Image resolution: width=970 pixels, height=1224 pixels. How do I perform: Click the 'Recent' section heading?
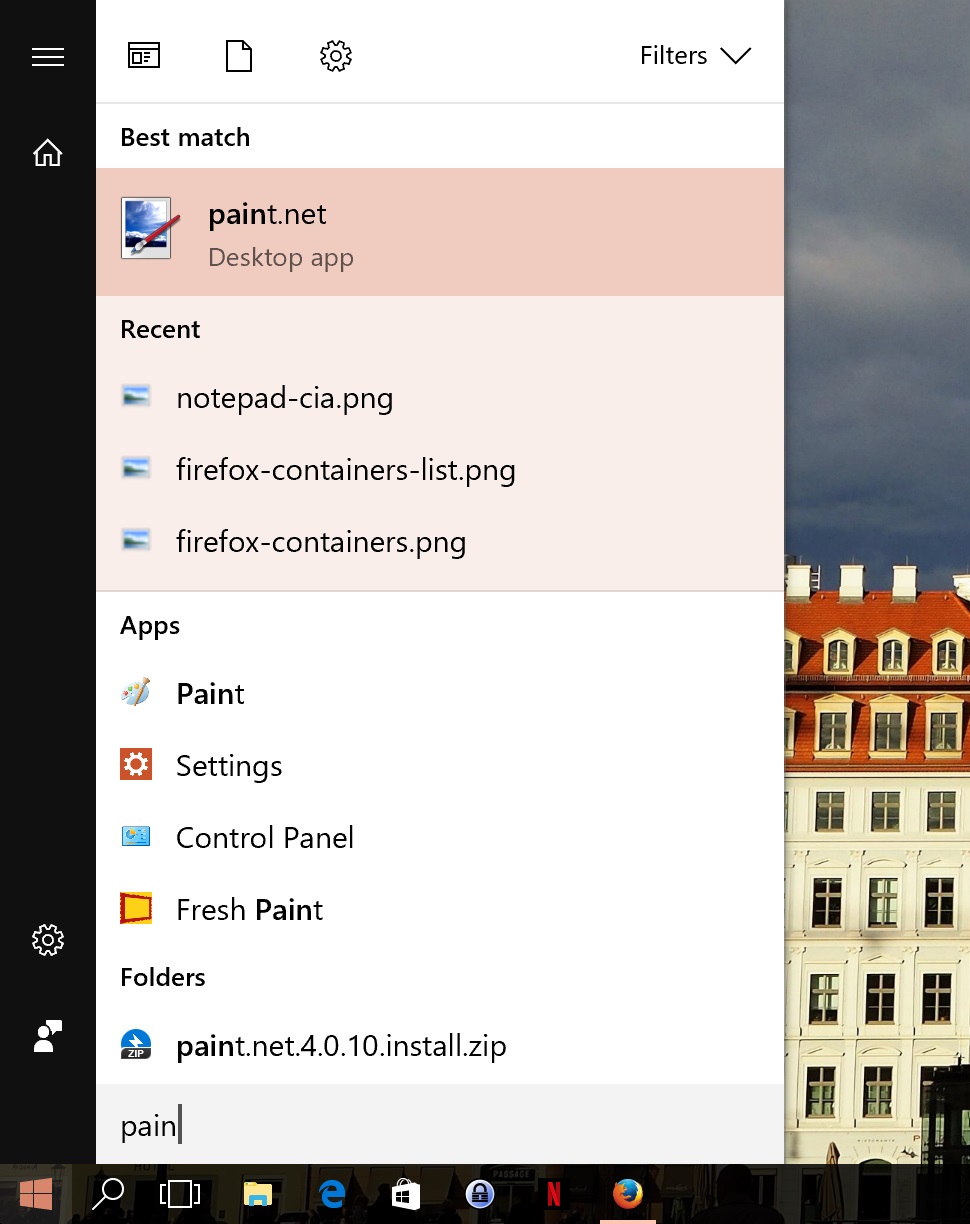coord(160,330)
